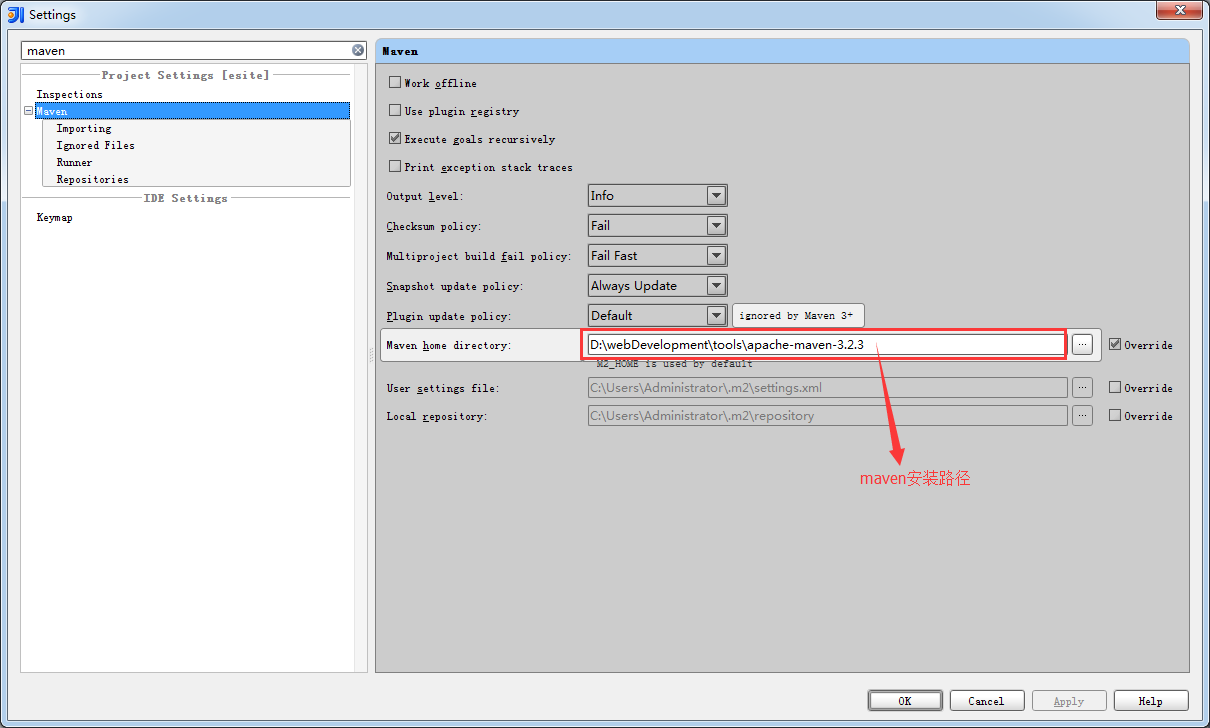Click the 'Output level:' label
The width and height of the screenshot is (1210, 728).
coord(425,196)
